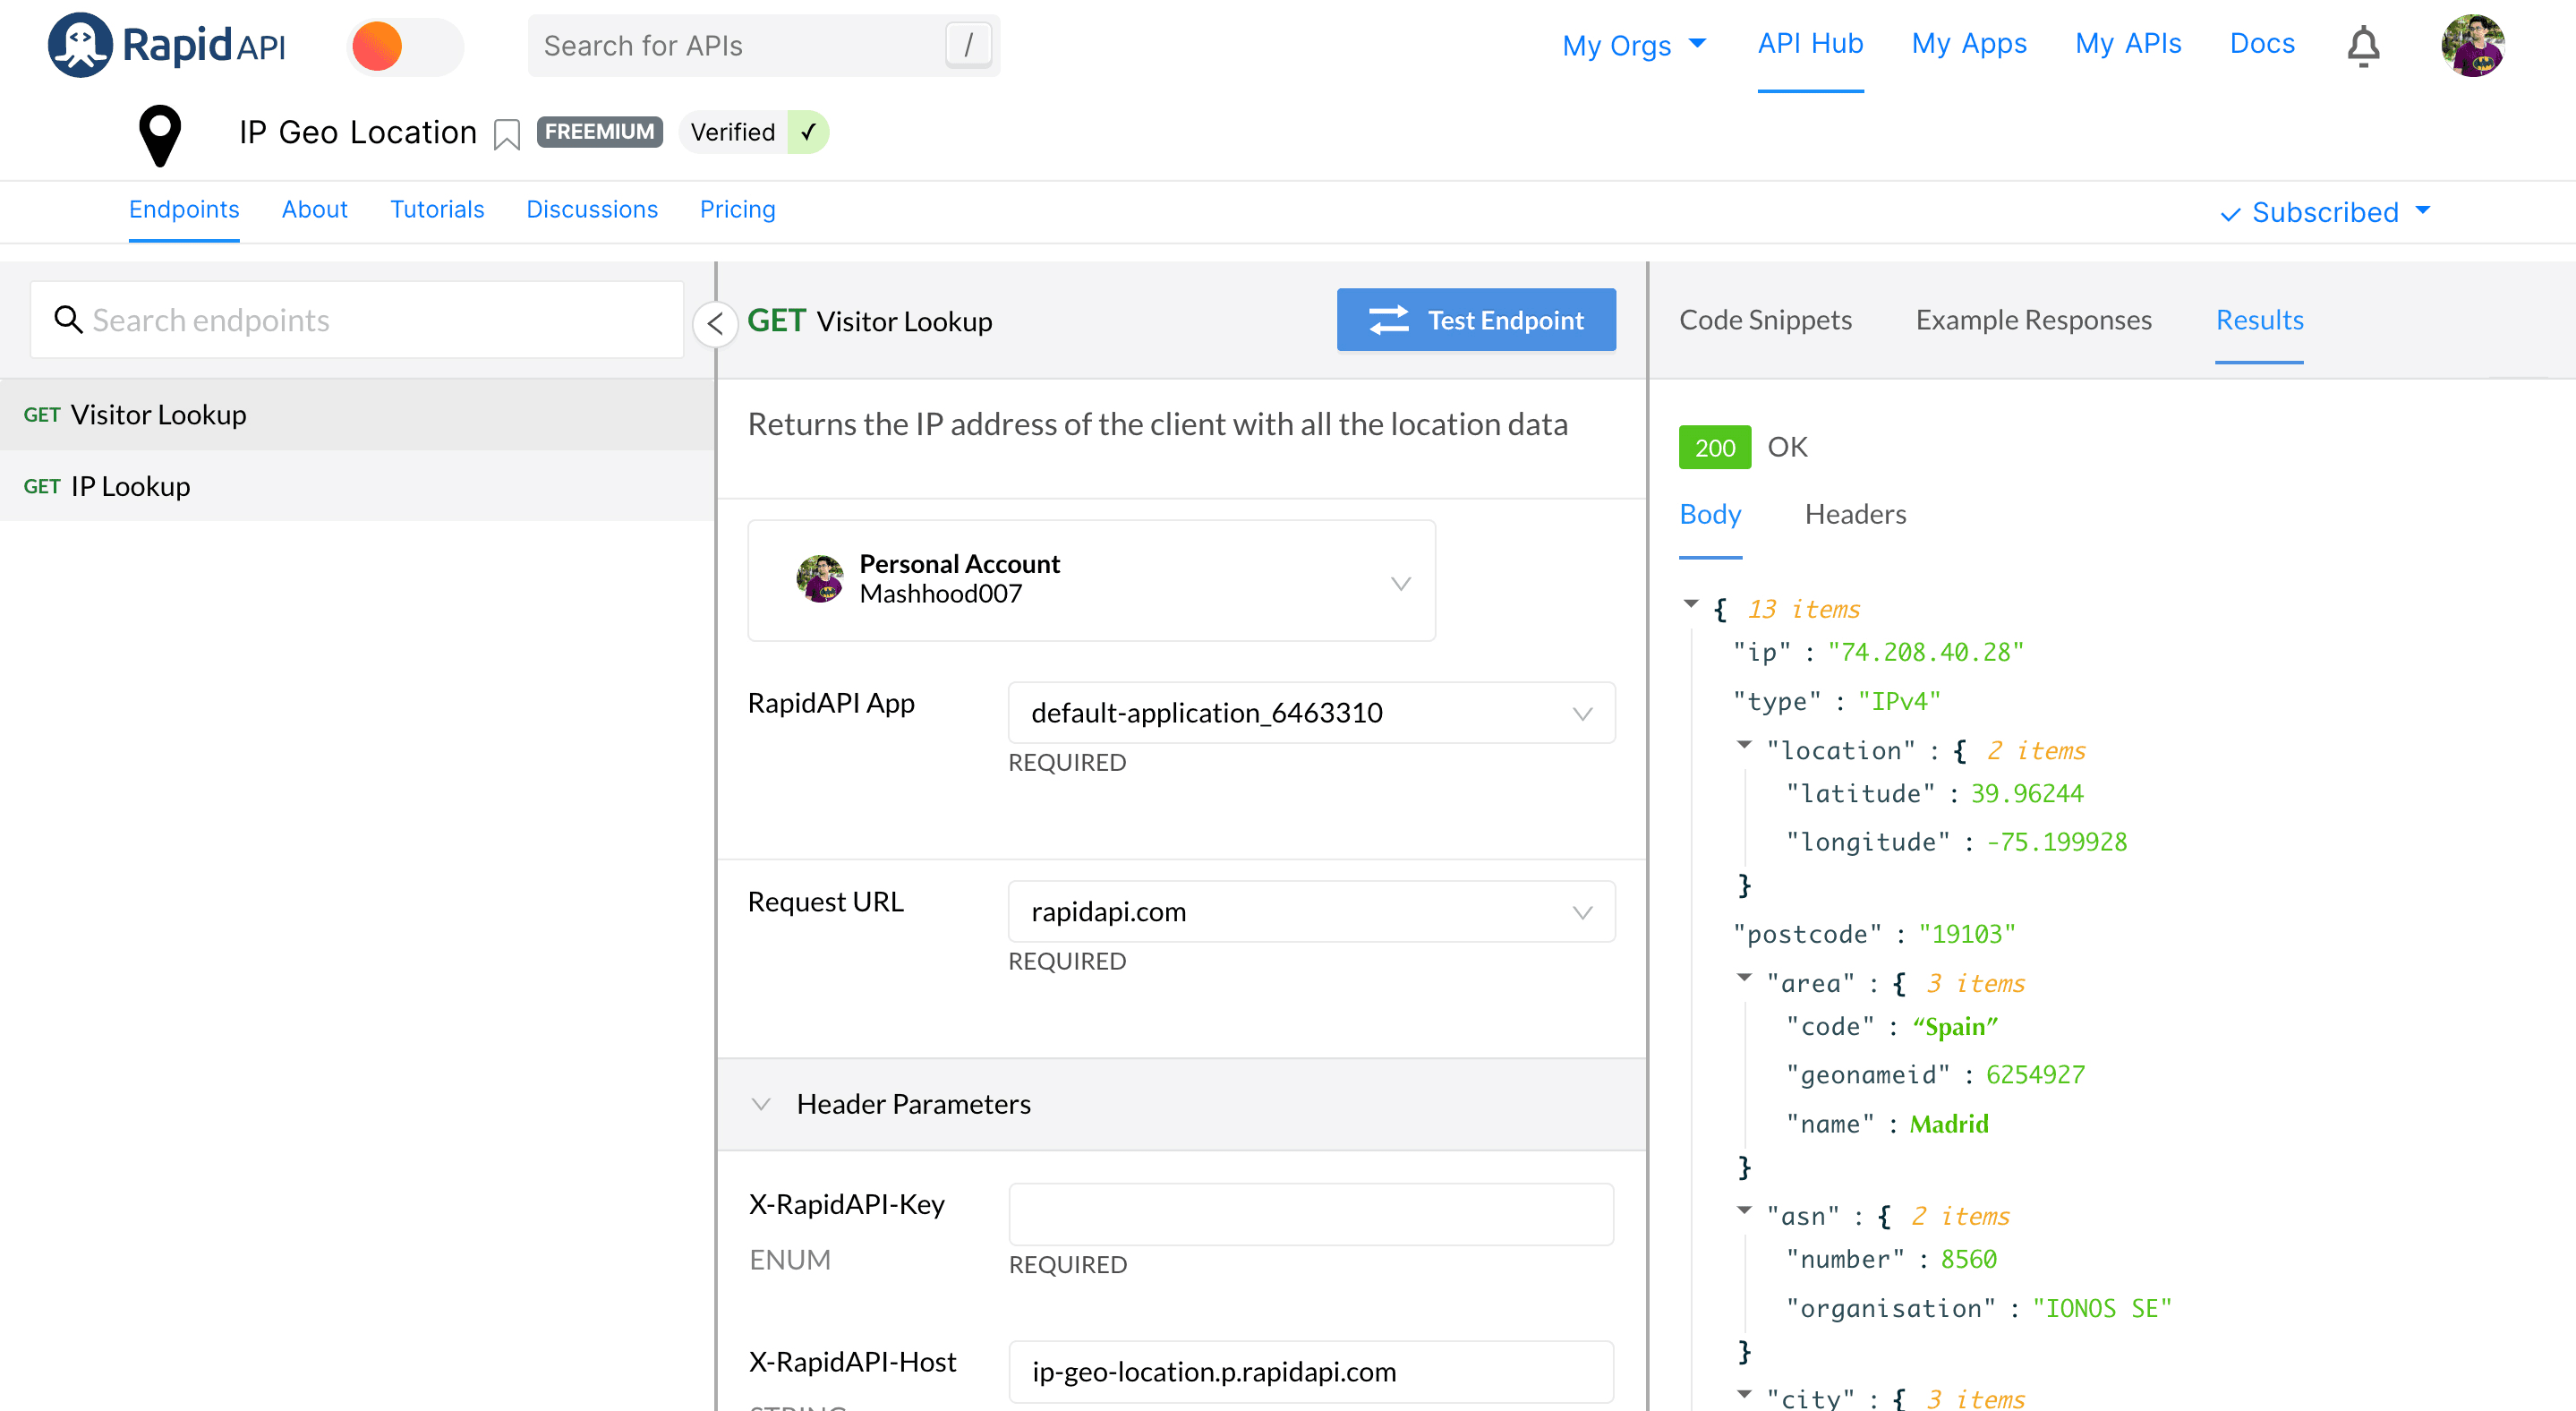
Task: Click the search magnifier icon in endpoints
Action: pyautogui.click(x=67, y=319)
